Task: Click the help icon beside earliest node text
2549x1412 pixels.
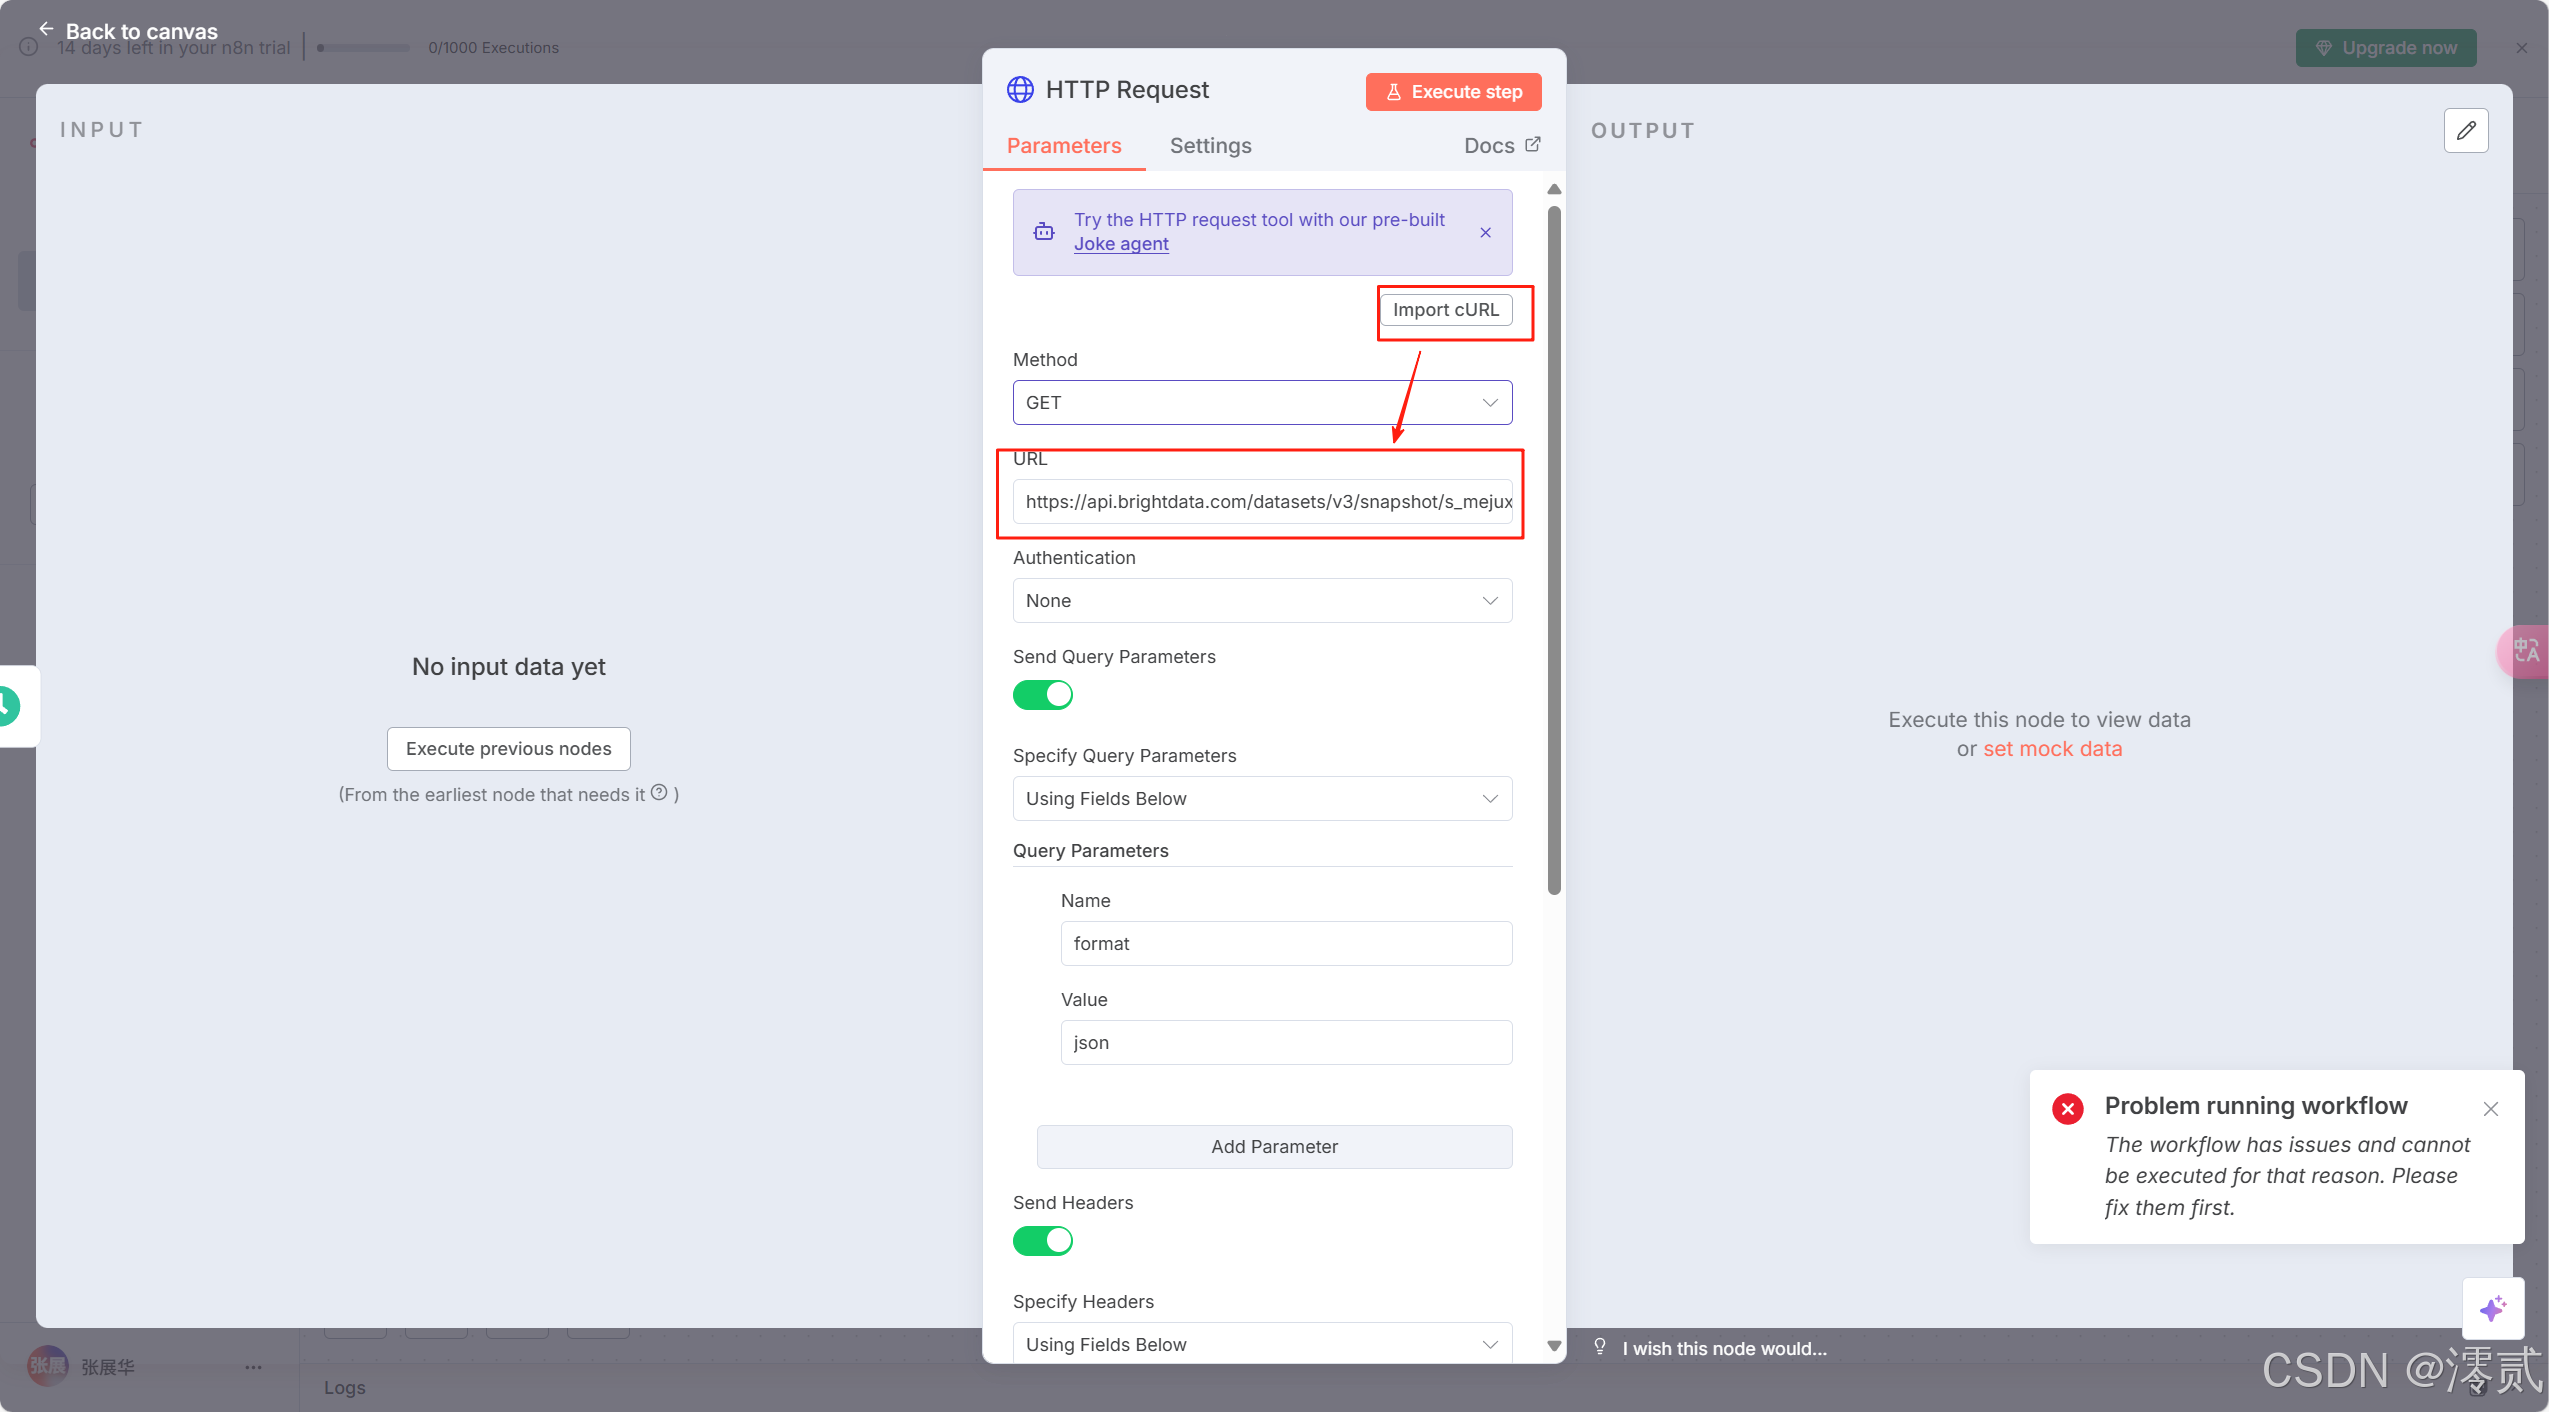Action: tap(659, 793)
